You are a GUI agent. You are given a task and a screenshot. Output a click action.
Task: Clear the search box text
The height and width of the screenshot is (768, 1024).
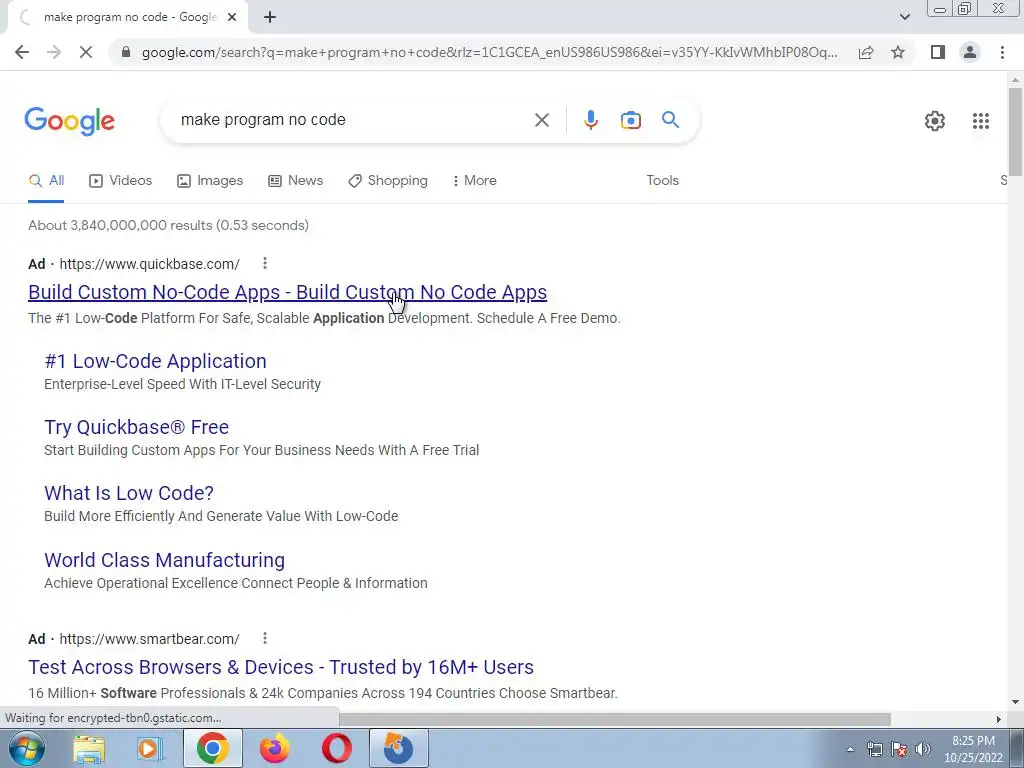[541, 120]
